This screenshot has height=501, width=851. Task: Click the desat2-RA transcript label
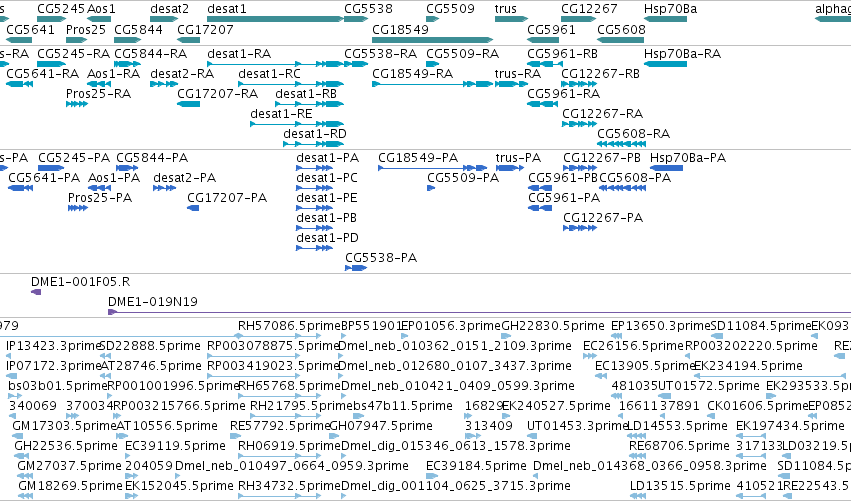pos(182,74)
